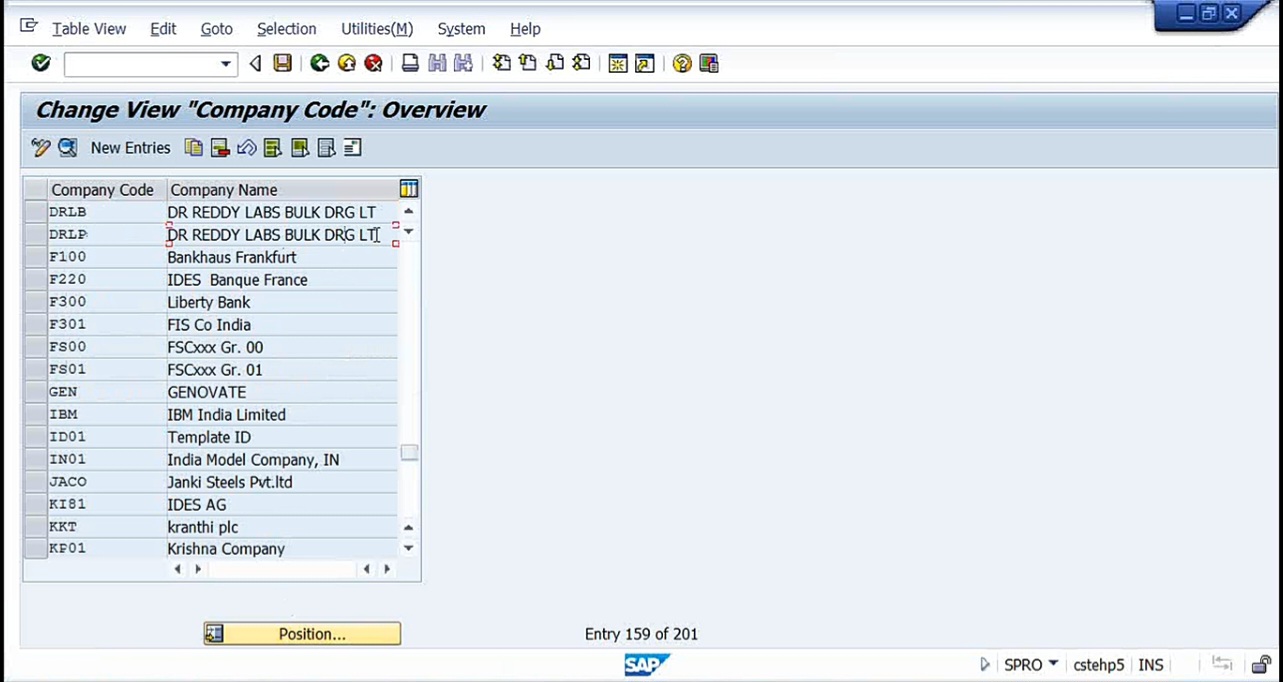The height and width of the screenshot is (682, 1283).
Task: Click the Delete row icon
Action: 220,147
